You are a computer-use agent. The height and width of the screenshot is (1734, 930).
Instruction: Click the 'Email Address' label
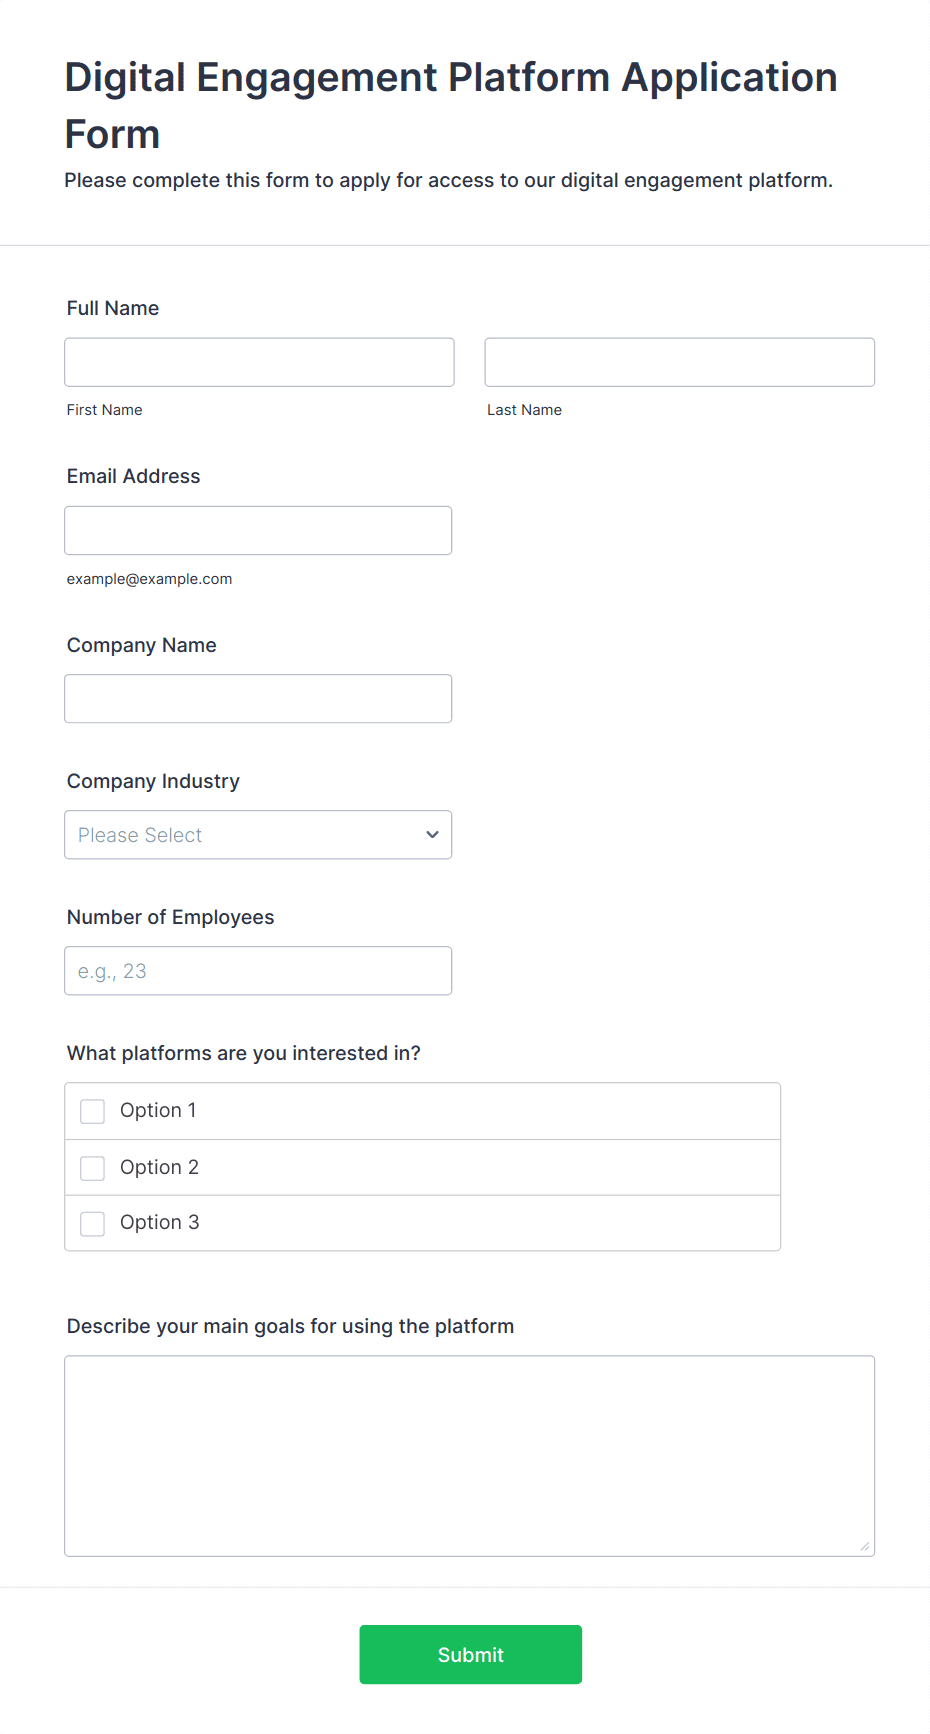tap(133, 476)
